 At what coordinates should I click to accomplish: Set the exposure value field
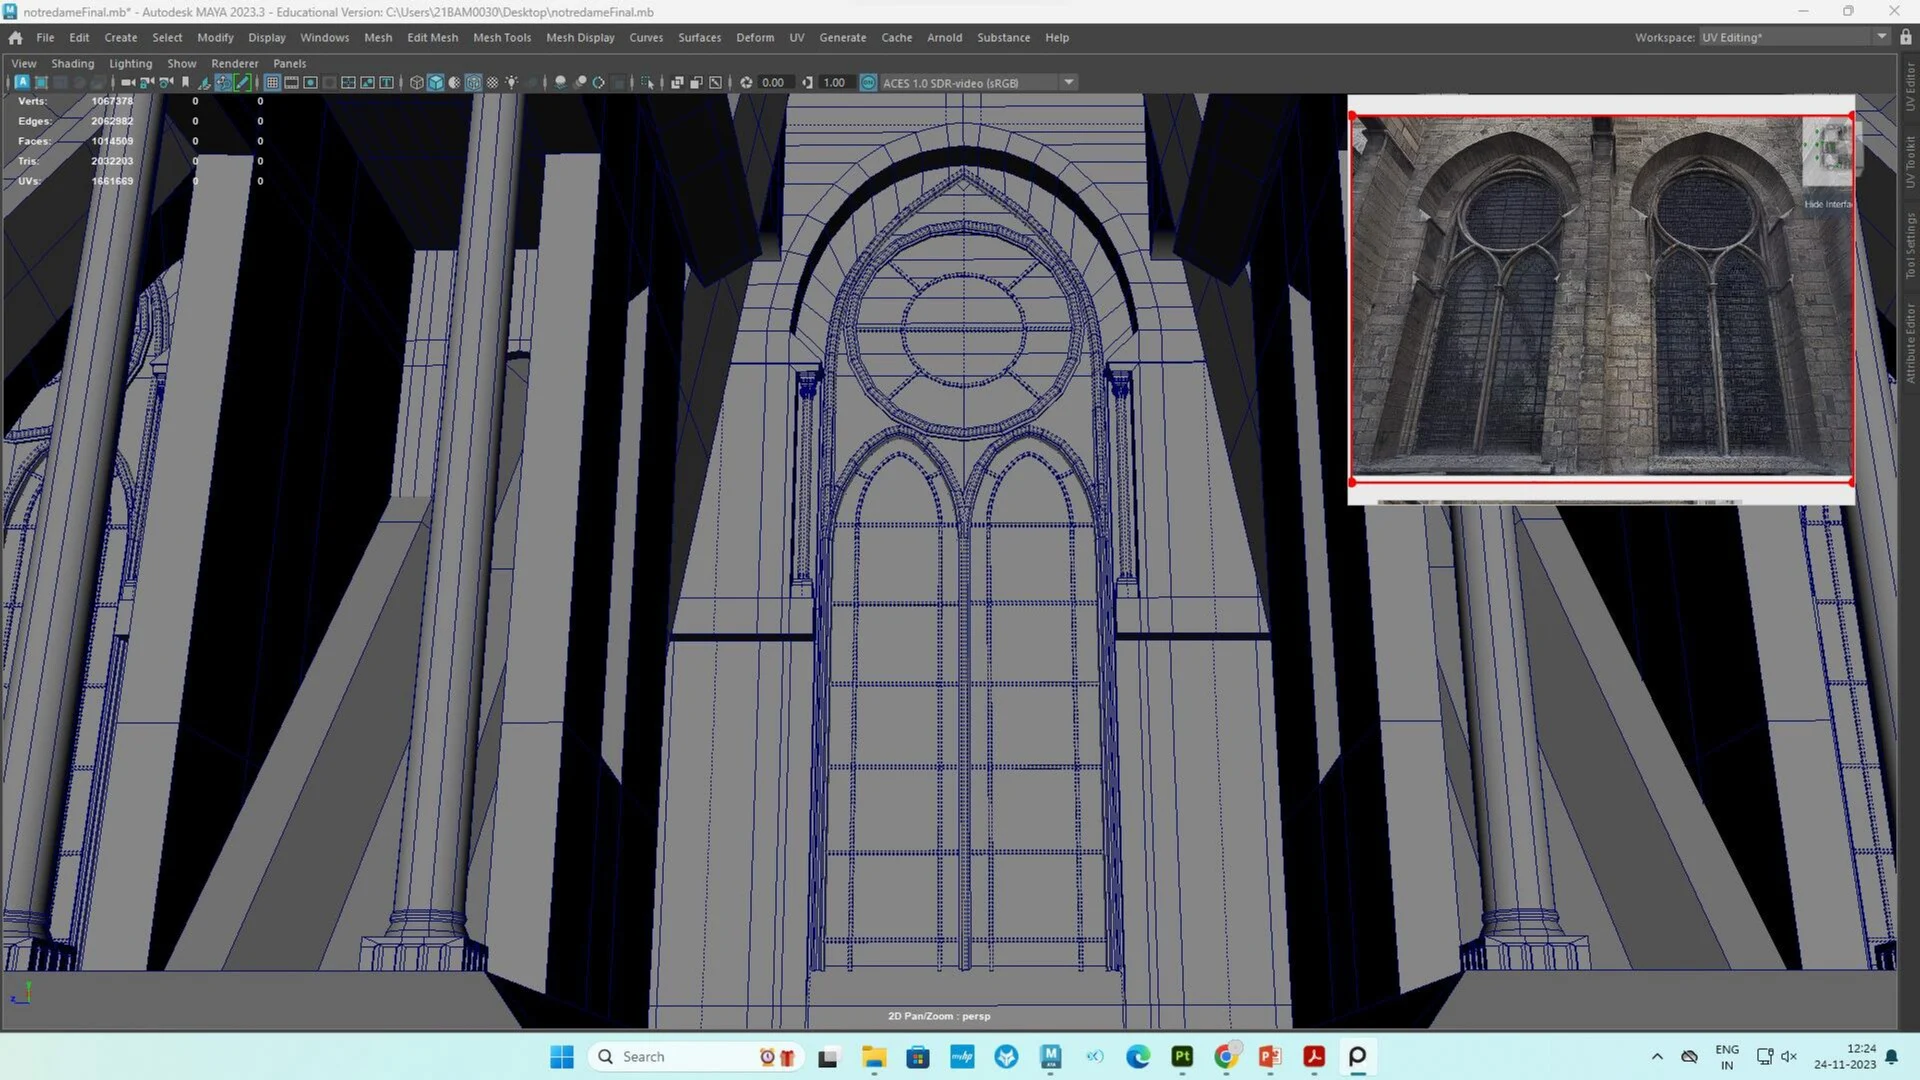tap(775, 82)
